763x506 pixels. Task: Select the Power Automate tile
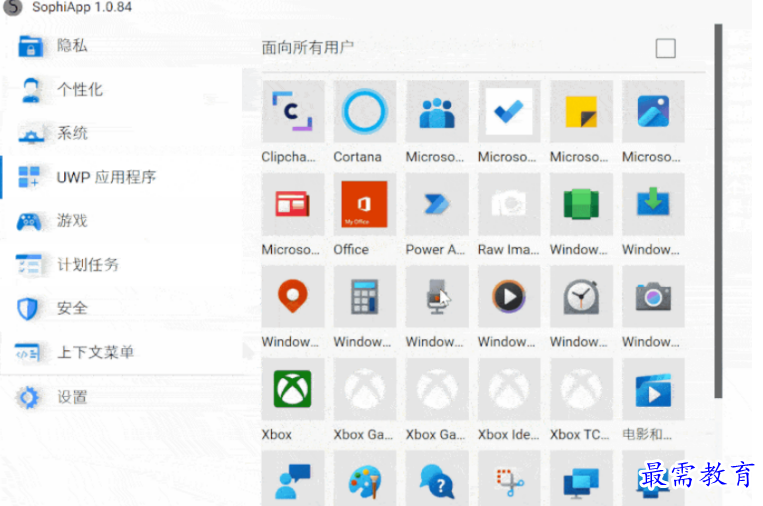click(x=437, y=204)
